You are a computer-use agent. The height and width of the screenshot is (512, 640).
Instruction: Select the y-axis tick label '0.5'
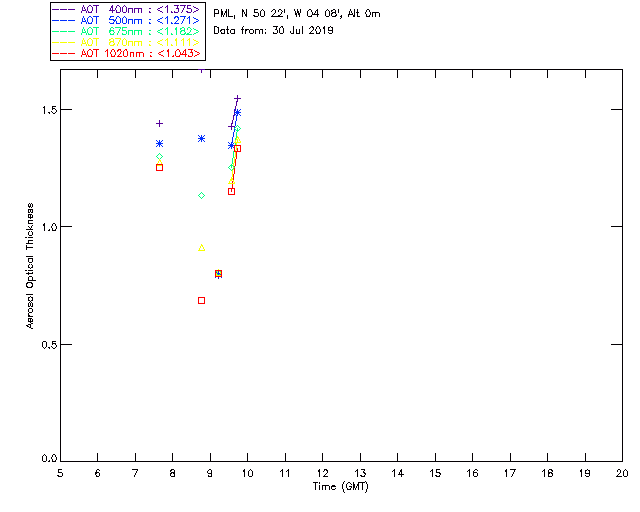[x=49, y=345]
